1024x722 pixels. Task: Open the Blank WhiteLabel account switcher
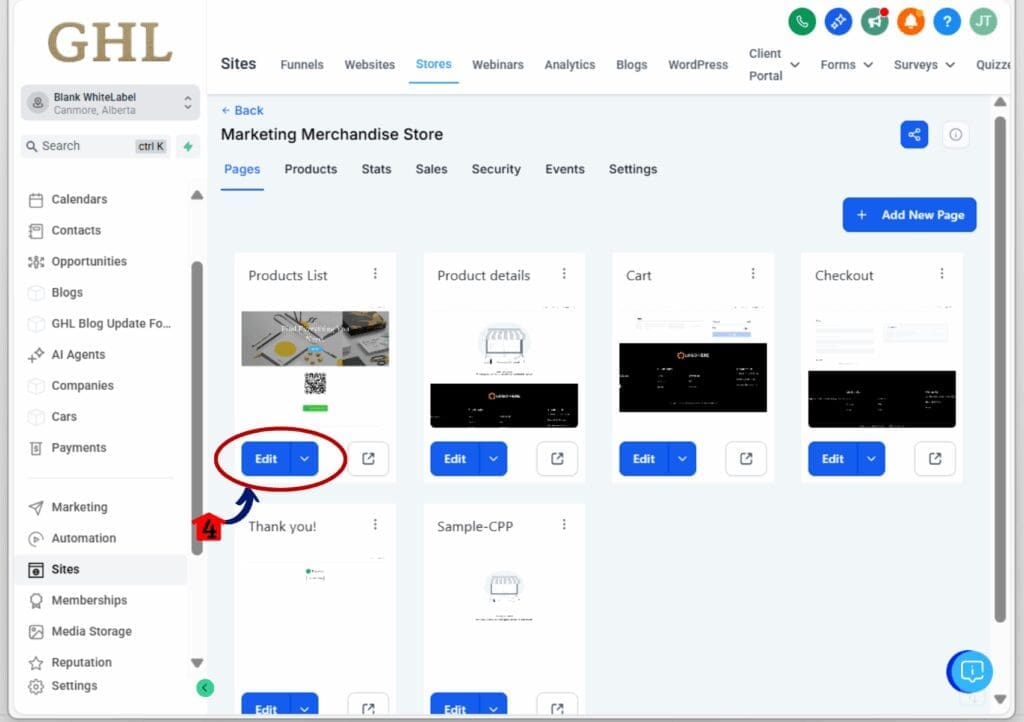point(110,103)
